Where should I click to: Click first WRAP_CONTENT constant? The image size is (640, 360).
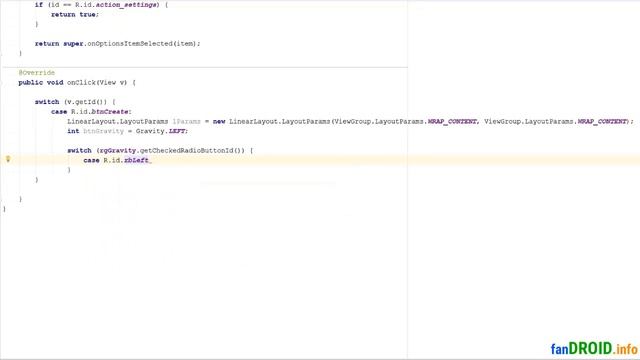click(452, 121)
